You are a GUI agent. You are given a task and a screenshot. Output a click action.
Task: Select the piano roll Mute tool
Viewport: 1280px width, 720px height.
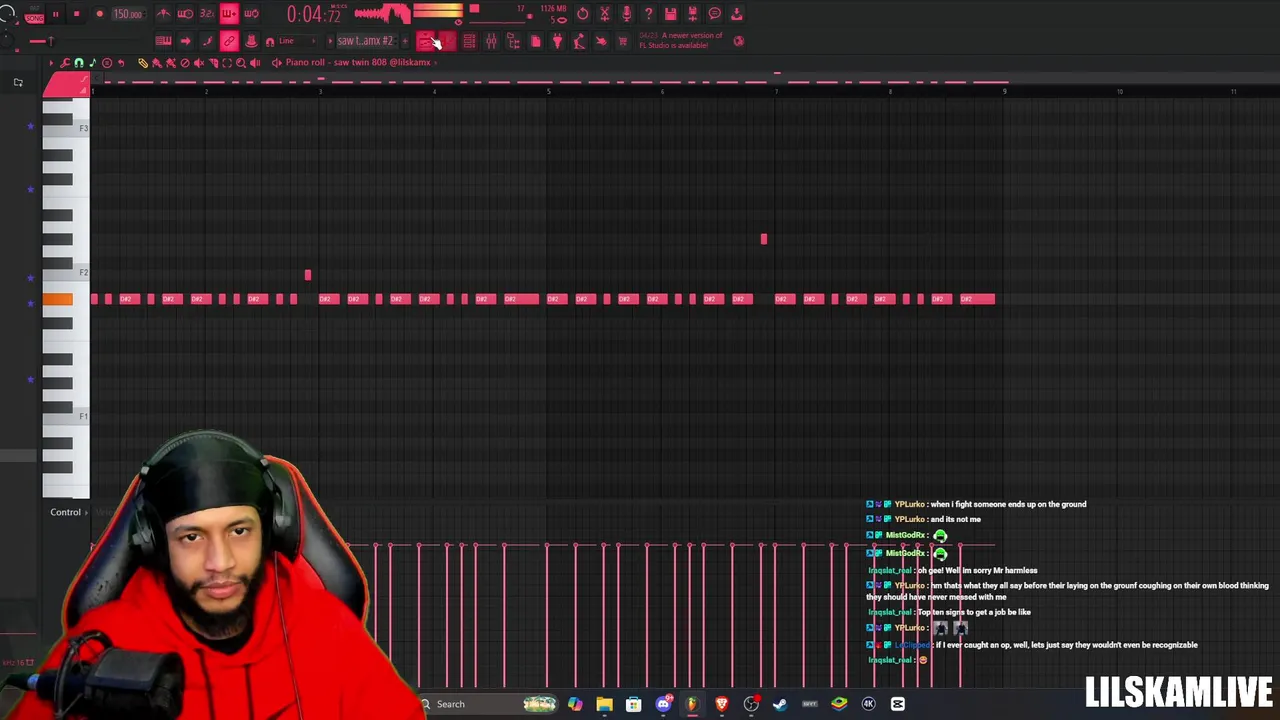click(x=198, y=62)
